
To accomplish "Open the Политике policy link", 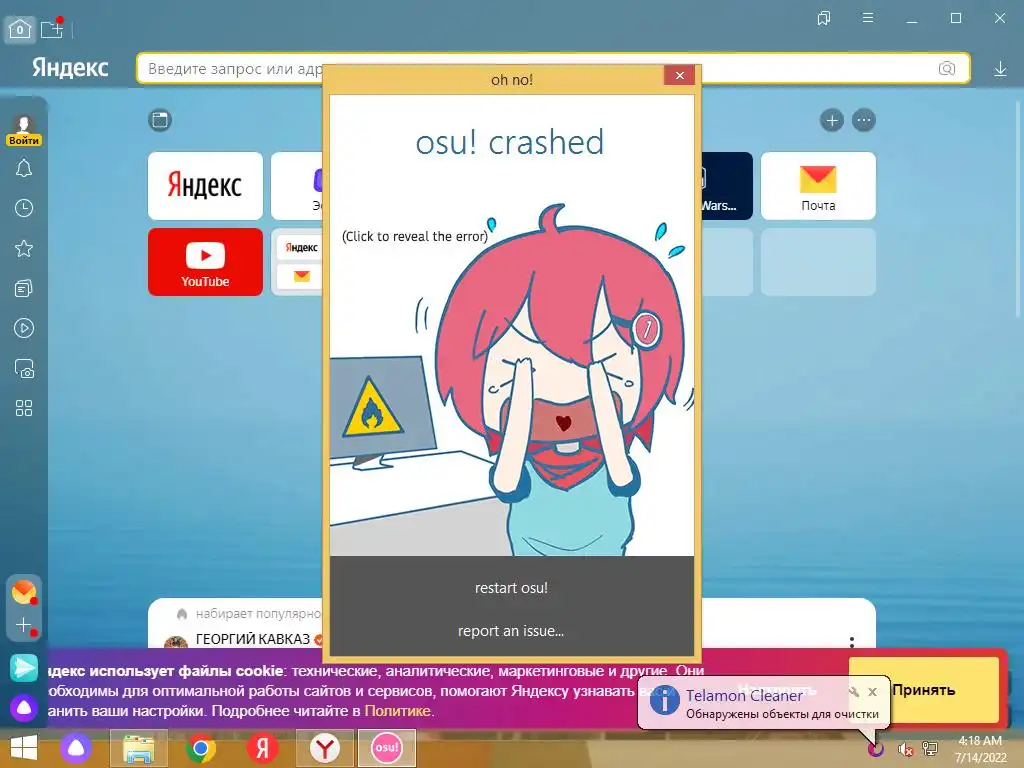I will [397, 711].
